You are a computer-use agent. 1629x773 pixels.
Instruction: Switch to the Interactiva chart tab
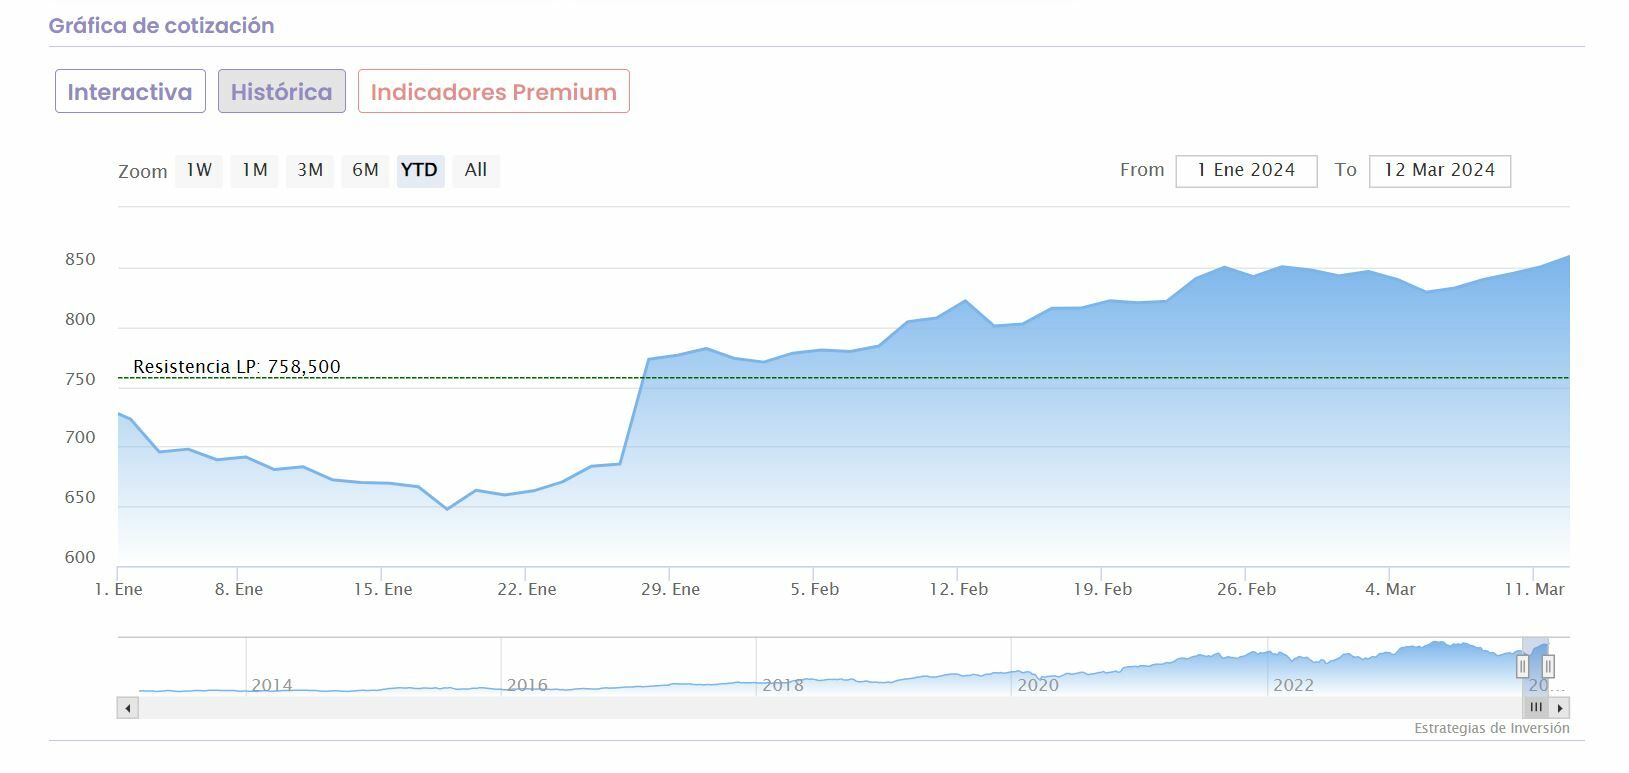tap(130, 91)
